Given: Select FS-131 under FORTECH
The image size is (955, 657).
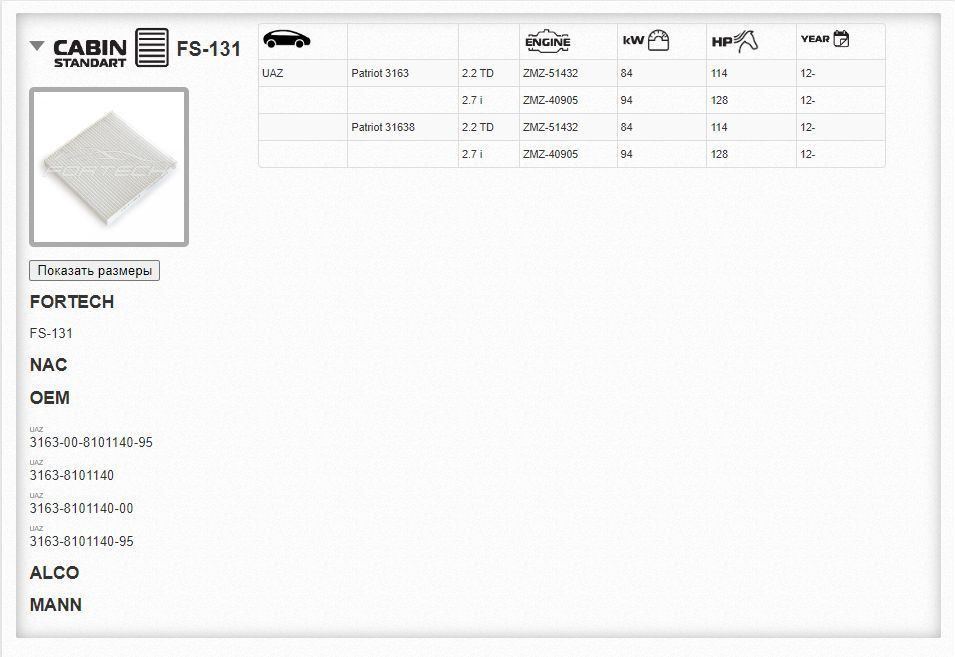Looking at the screenshot, I should [x=51, y=333].
